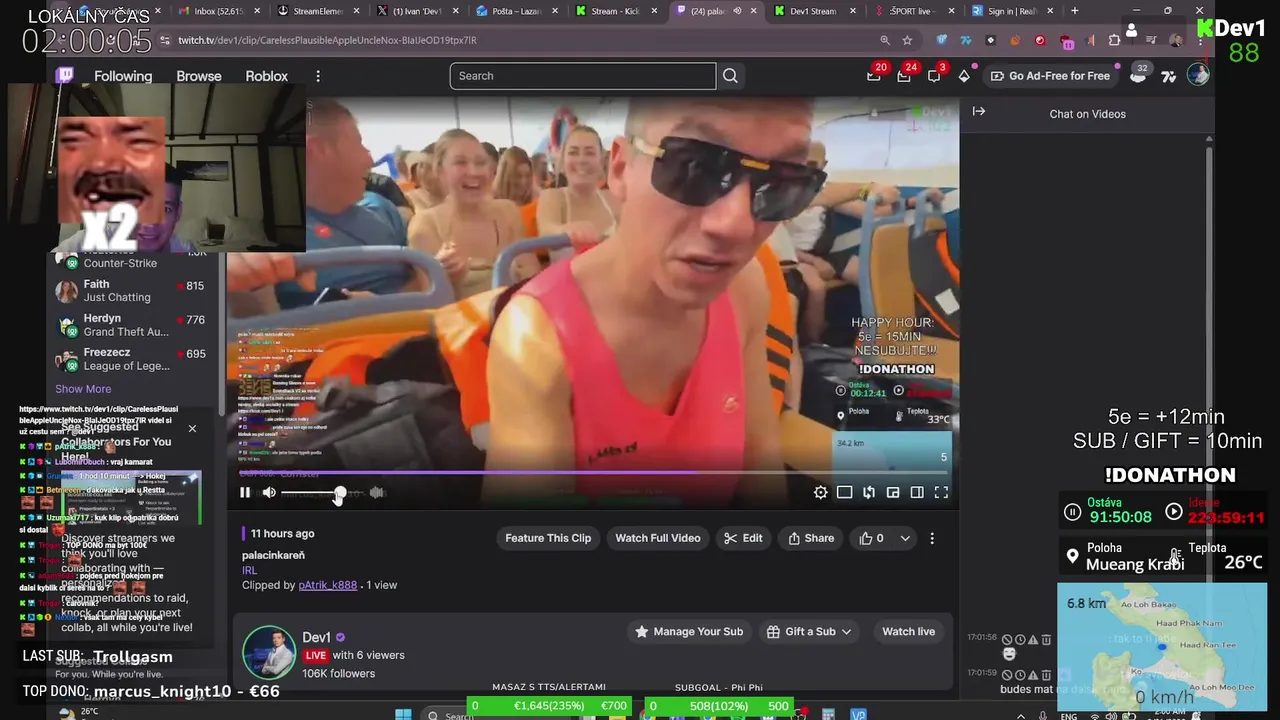Viewport: 1280px width, 720px height.
Task: Switch to the Dev1 Stream tab
Action: 817,11
